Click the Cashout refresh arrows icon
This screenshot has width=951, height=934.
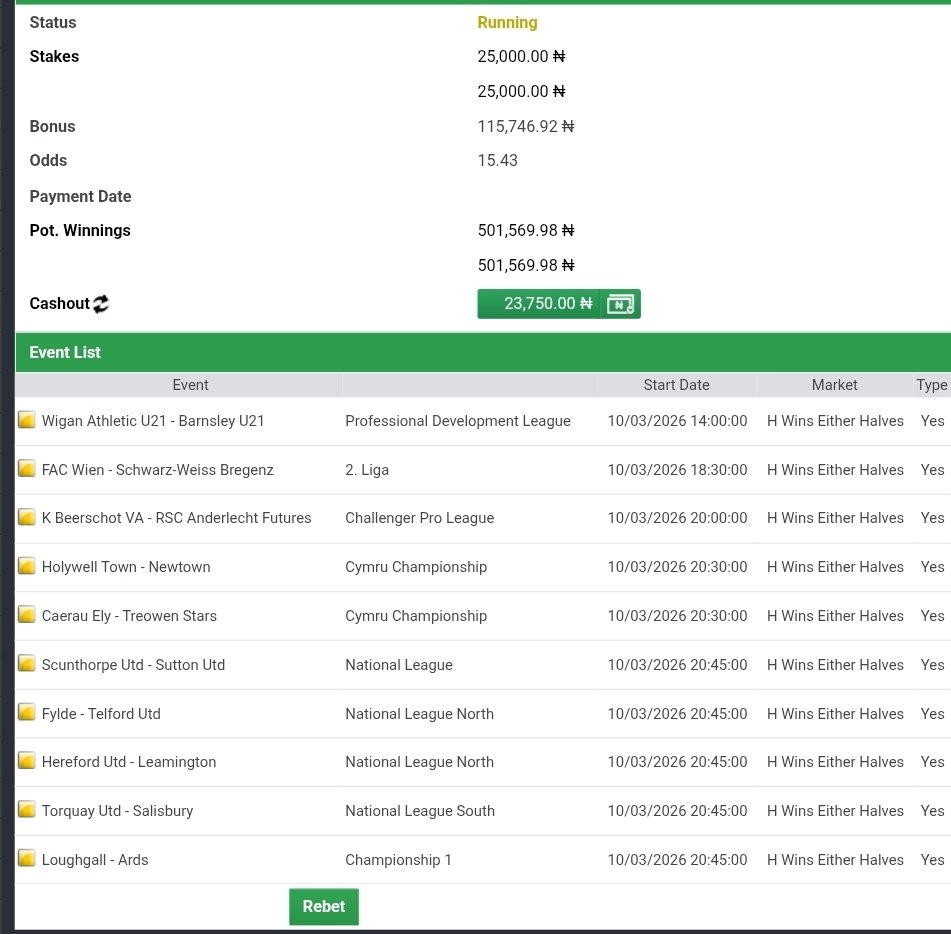click(101, 304)
